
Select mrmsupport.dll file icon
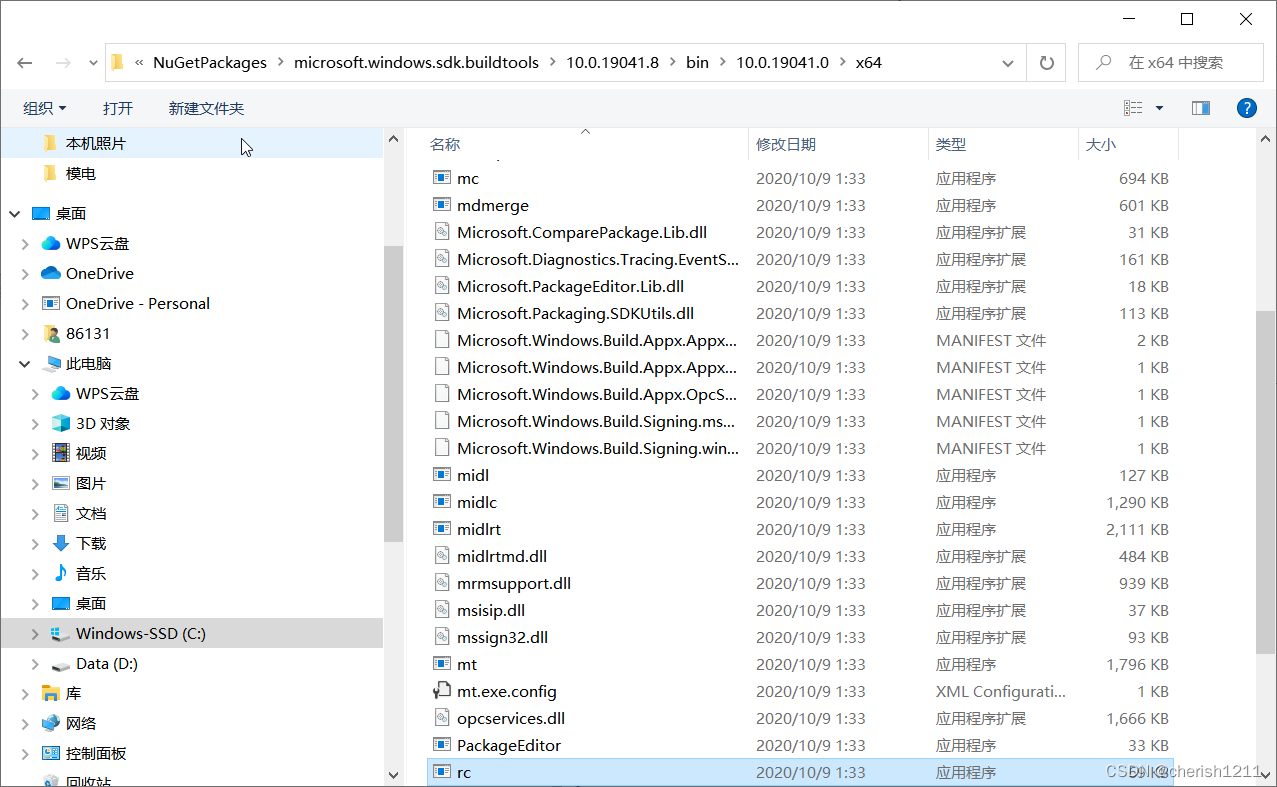point(442,582)
